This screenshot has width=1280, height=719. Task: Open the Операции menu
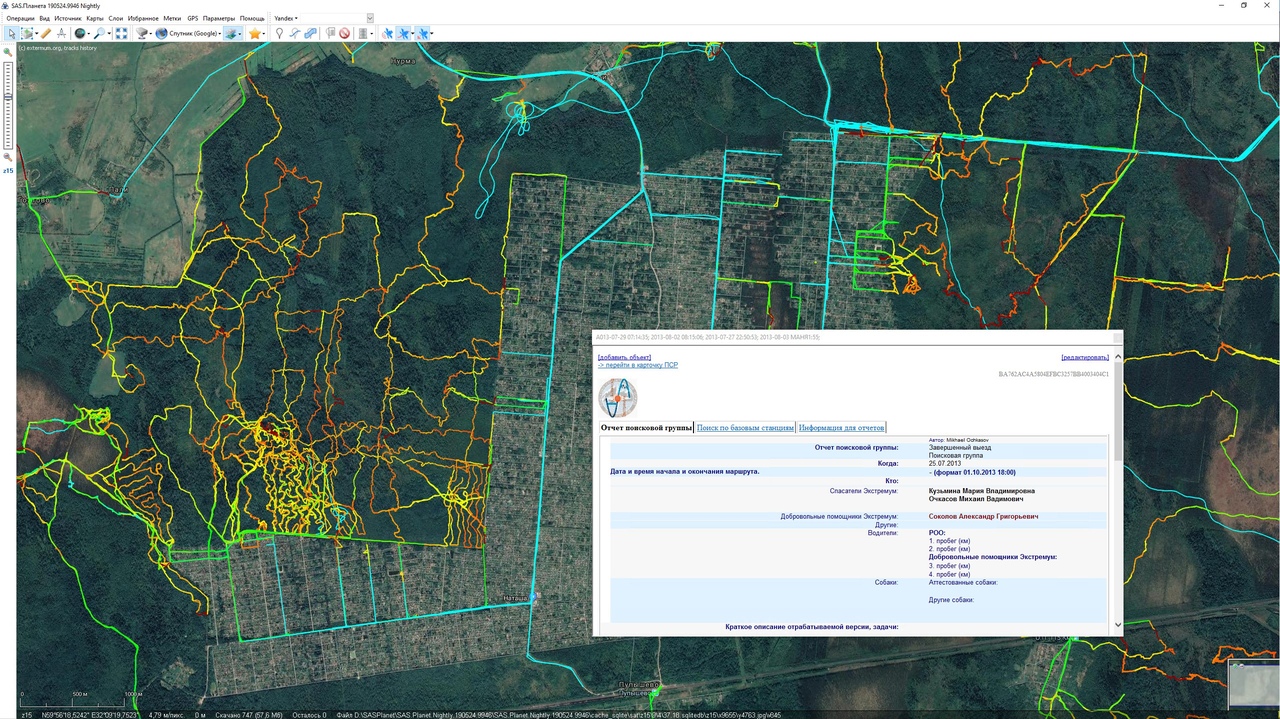click(x=20, y=18)
